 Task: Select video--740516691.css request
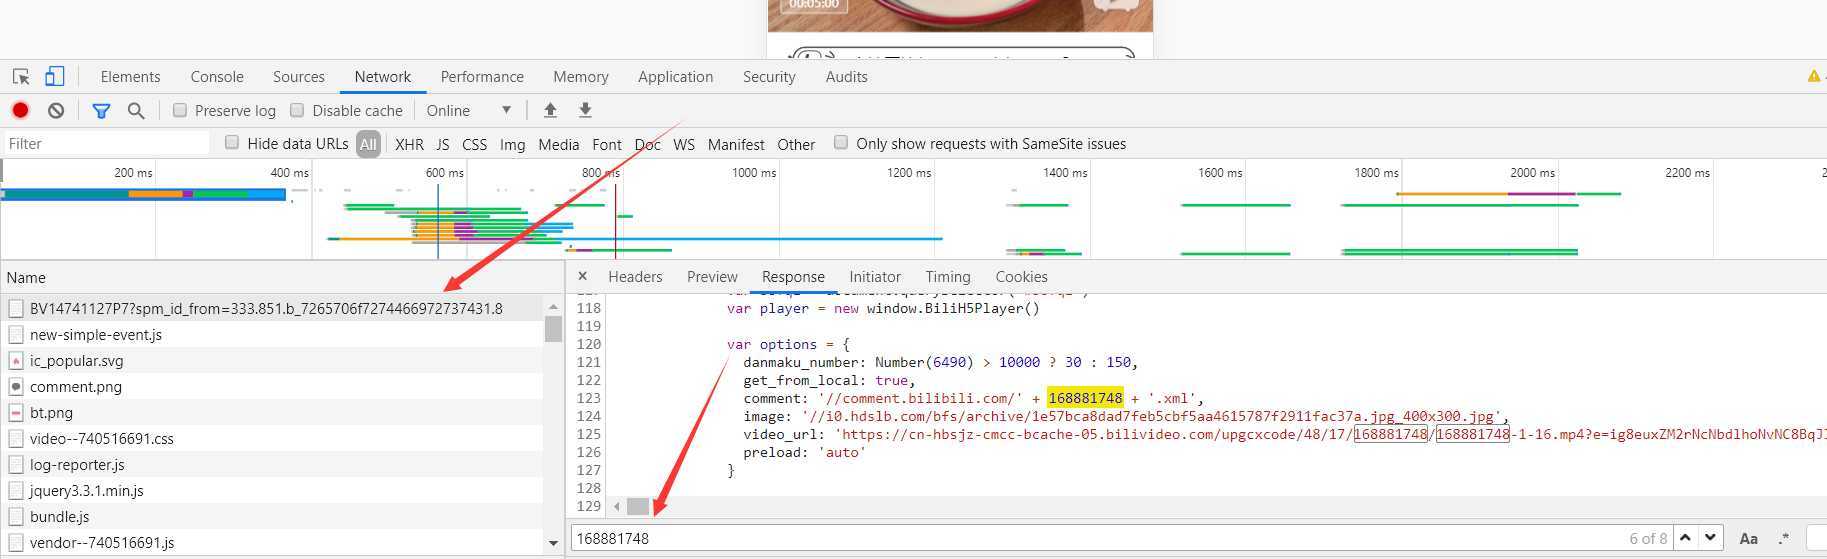[x=272, y=438]
